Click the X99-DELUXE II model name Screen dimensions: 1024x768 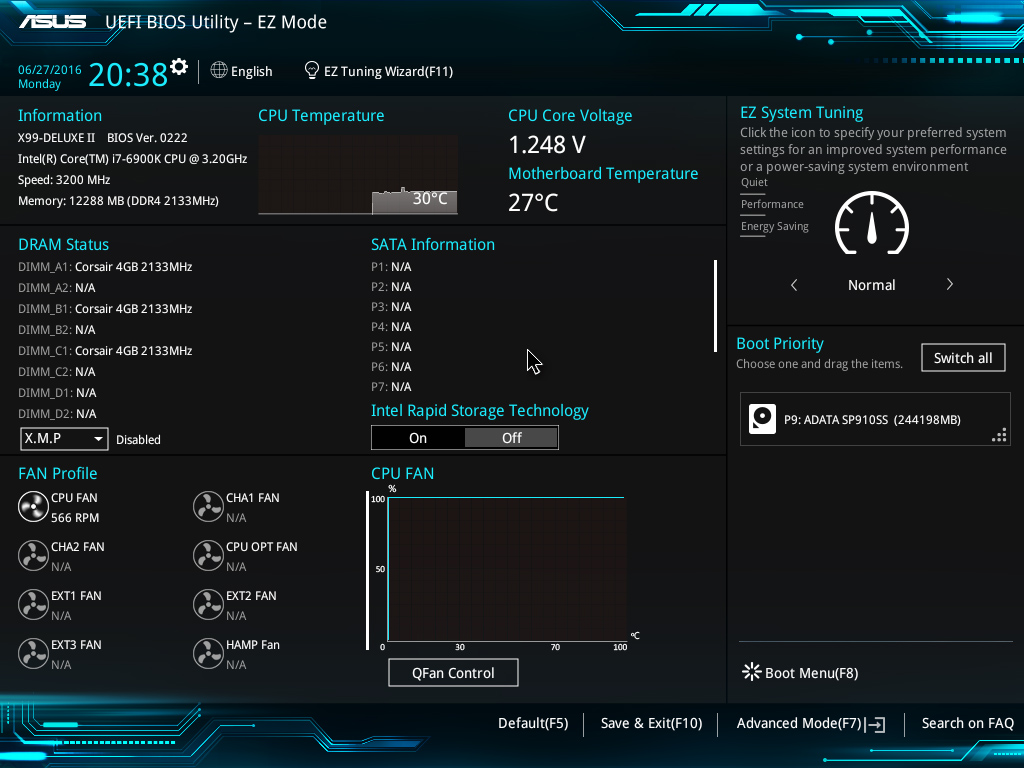pos(56,138)
